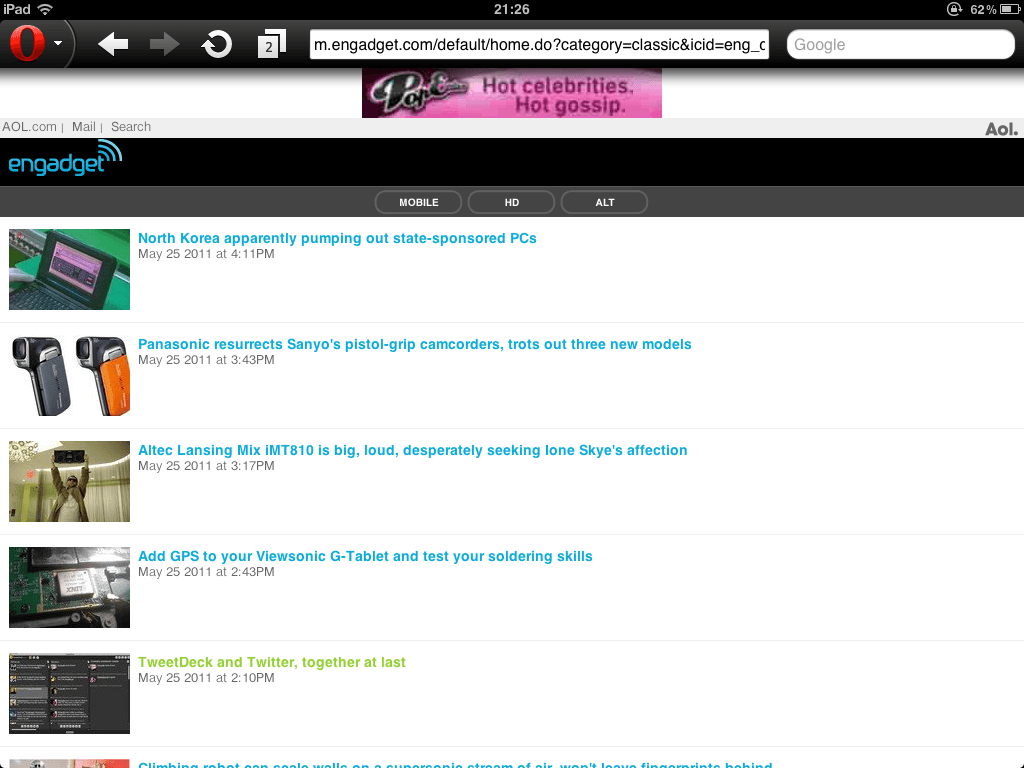Screen dimensions: 1024x768
Task: Focus the Google search field
Action: coord(901,44)
